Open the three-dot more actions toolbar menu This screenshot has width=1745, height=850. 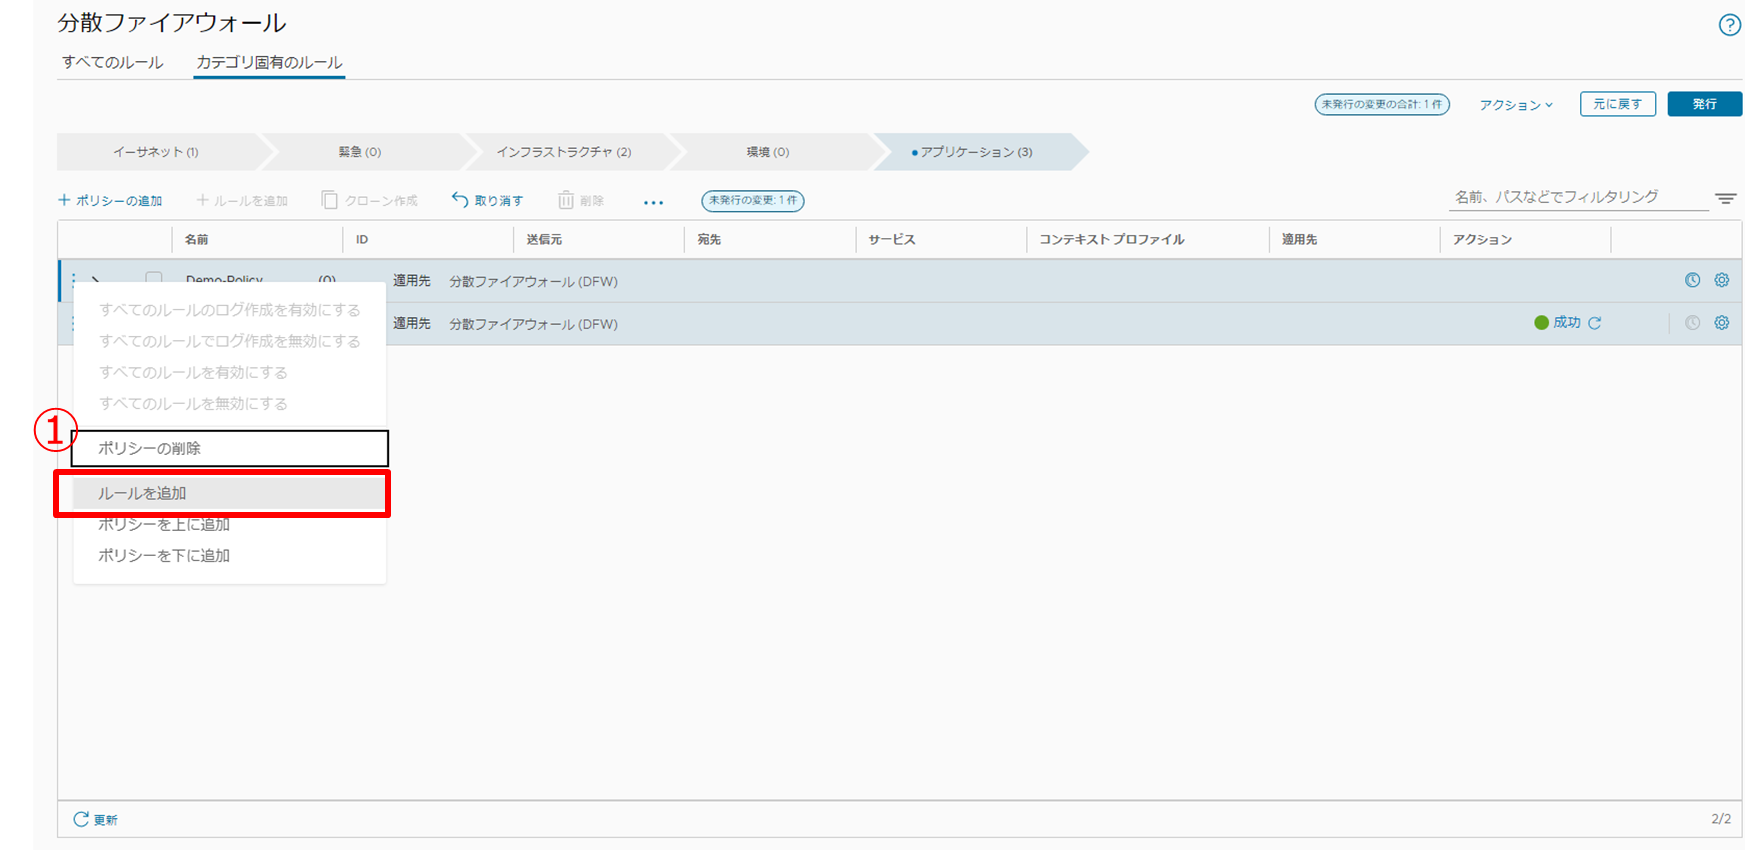(x=653, y=202)
